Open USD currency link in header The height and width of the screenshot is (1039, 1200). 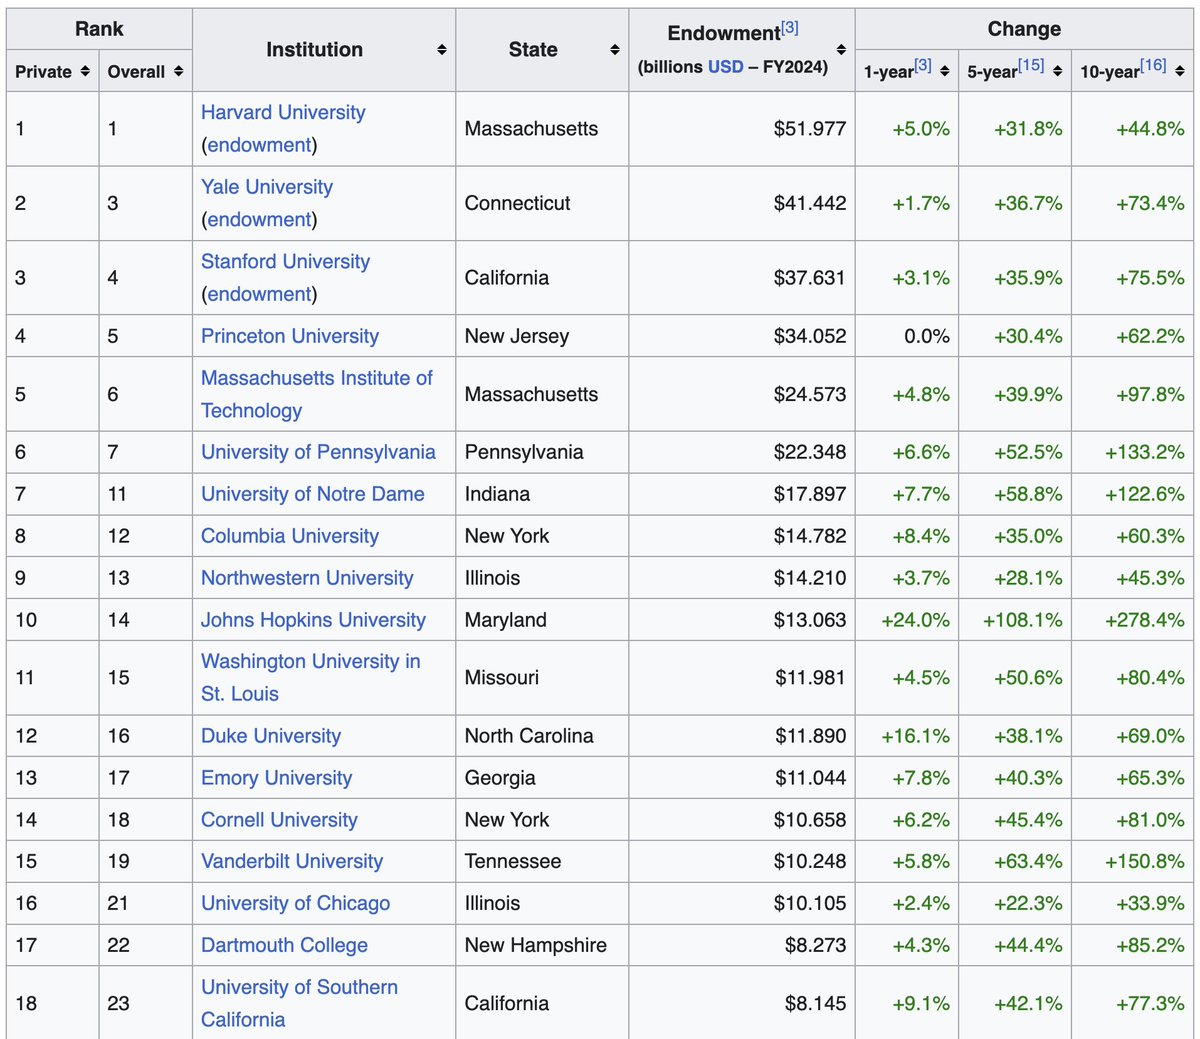(726, 67)
